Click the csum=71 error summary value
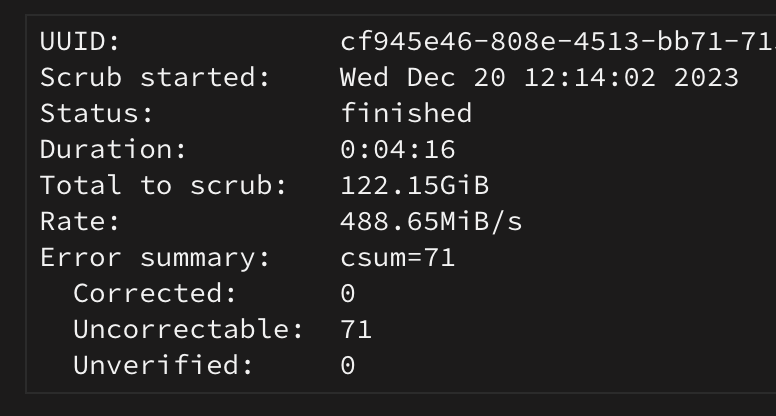Viewport: 776px width, 416px height. pos(398,258)
